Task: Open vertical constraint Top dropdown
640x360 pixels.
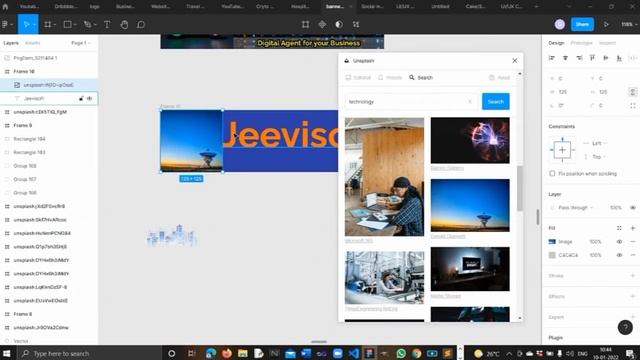Action: [x=599, y=157]
